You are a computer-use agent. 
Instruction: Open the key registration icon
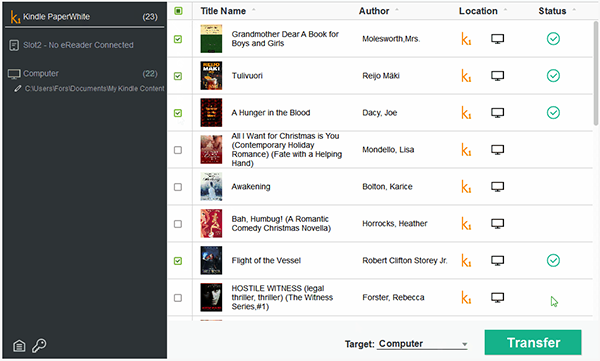pyautogui.click(x=39, y=345)
